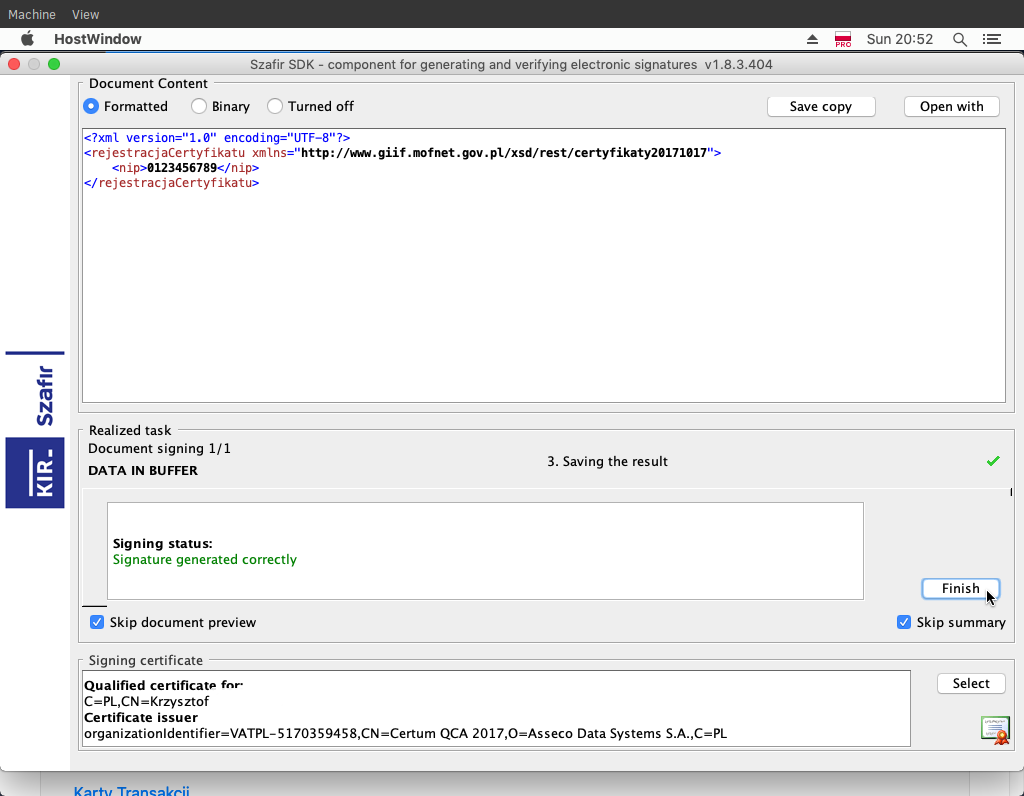
Task: Open the HostWindow application menu
Action: pyautogui.click(x=97, y=39)
